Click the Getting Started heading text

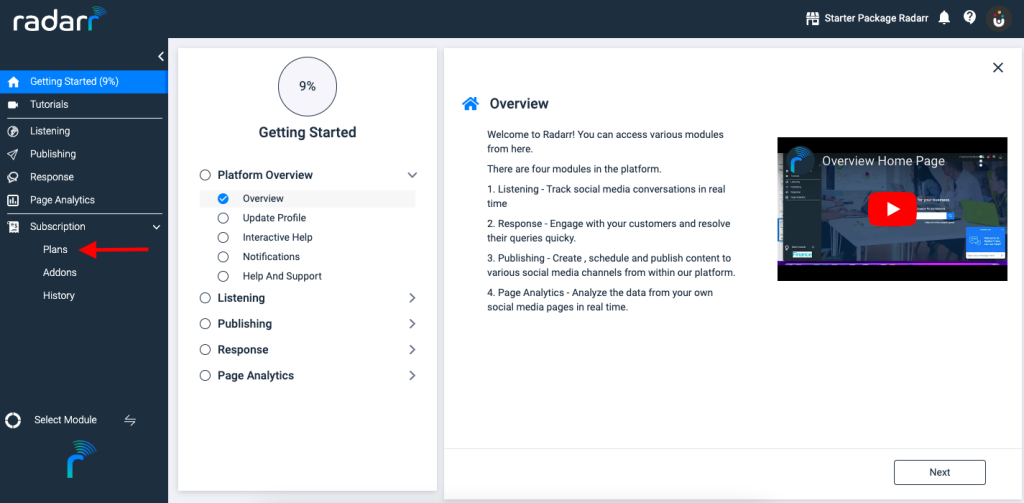[308, 133]
